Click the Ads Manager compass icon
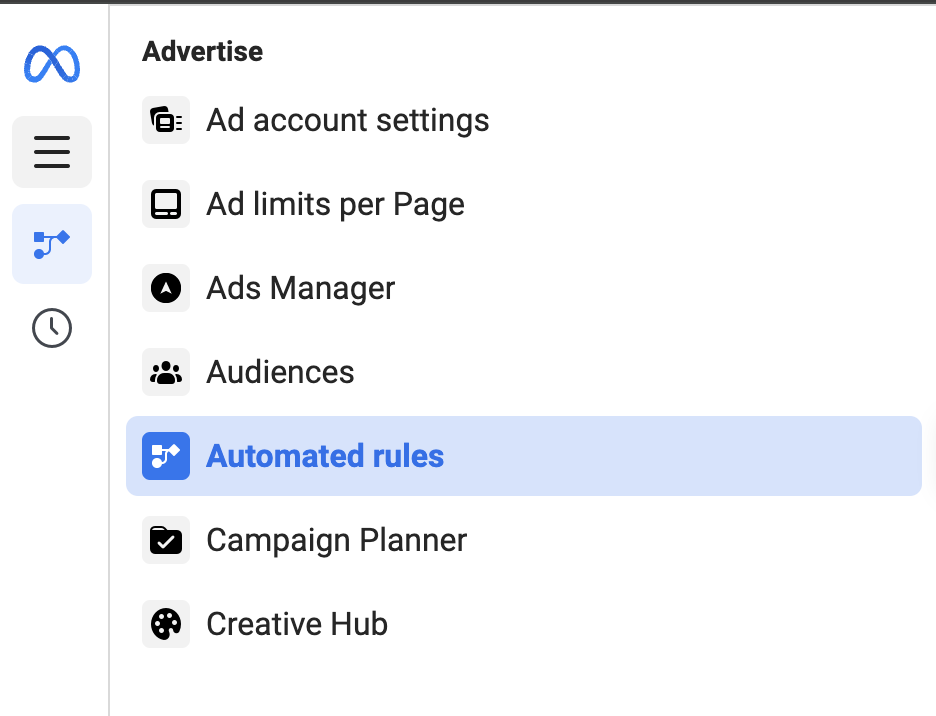This screenshot has width=936, height=716. coord(166,288)
